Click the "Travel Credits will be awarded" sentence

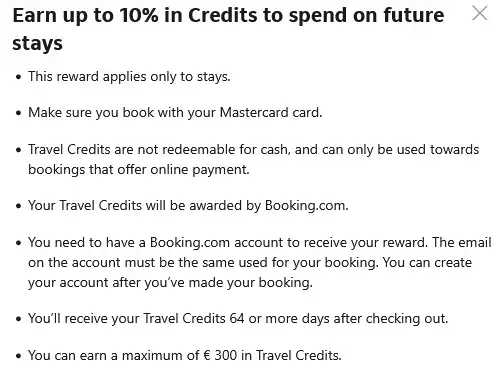click(x=188, y=206)
